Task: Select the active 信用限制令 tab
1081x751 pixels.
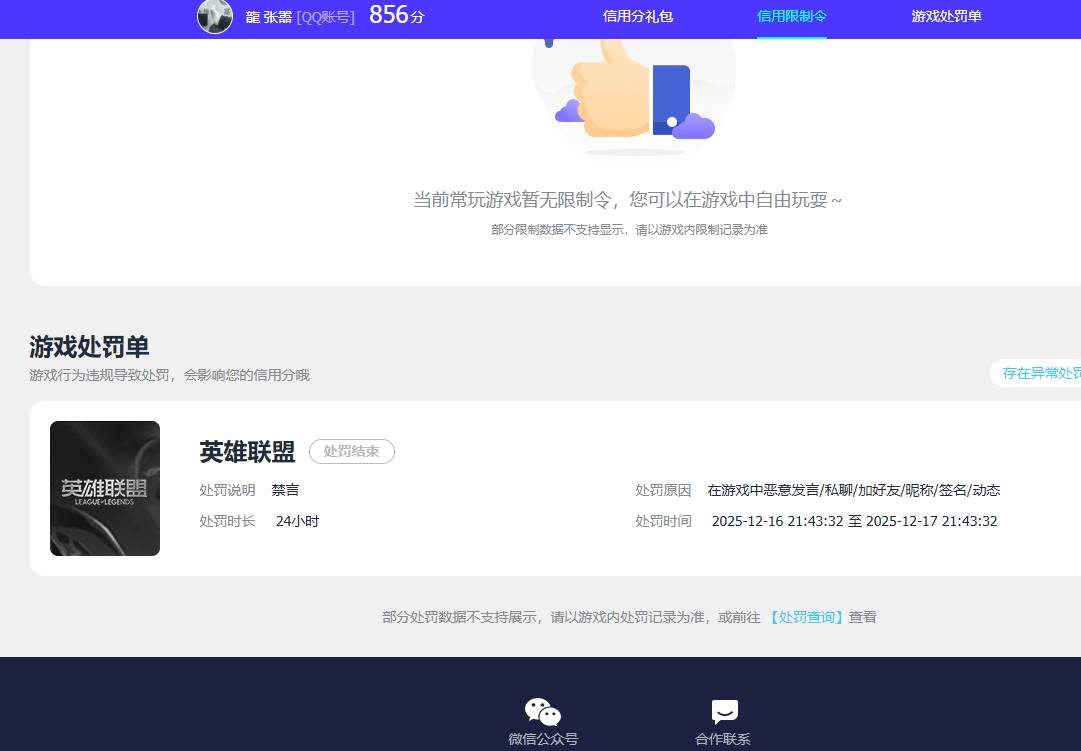Action: (791, 17)
